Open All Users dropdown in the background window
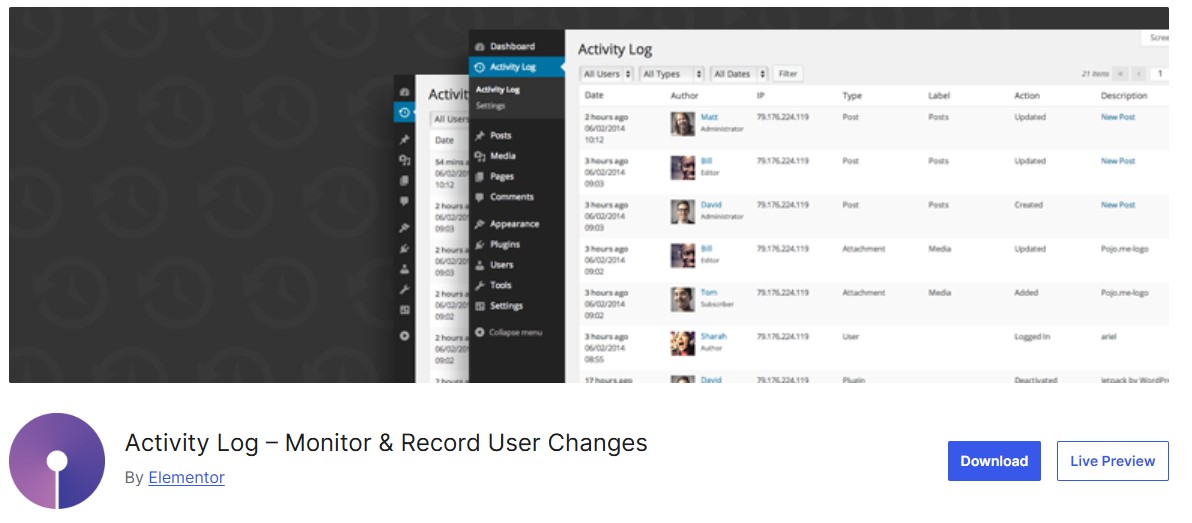 point(450,119)
